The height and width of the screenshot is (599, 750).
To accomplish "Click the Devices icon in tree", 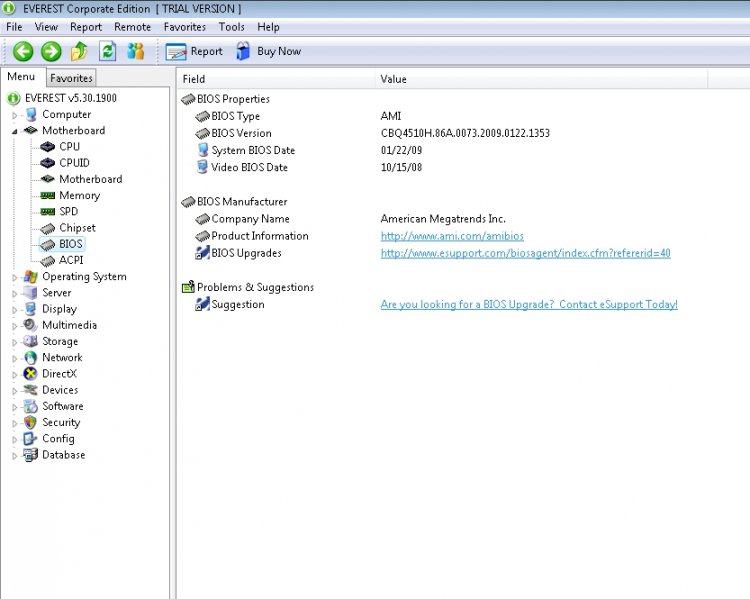I will [x=31, y=390].
